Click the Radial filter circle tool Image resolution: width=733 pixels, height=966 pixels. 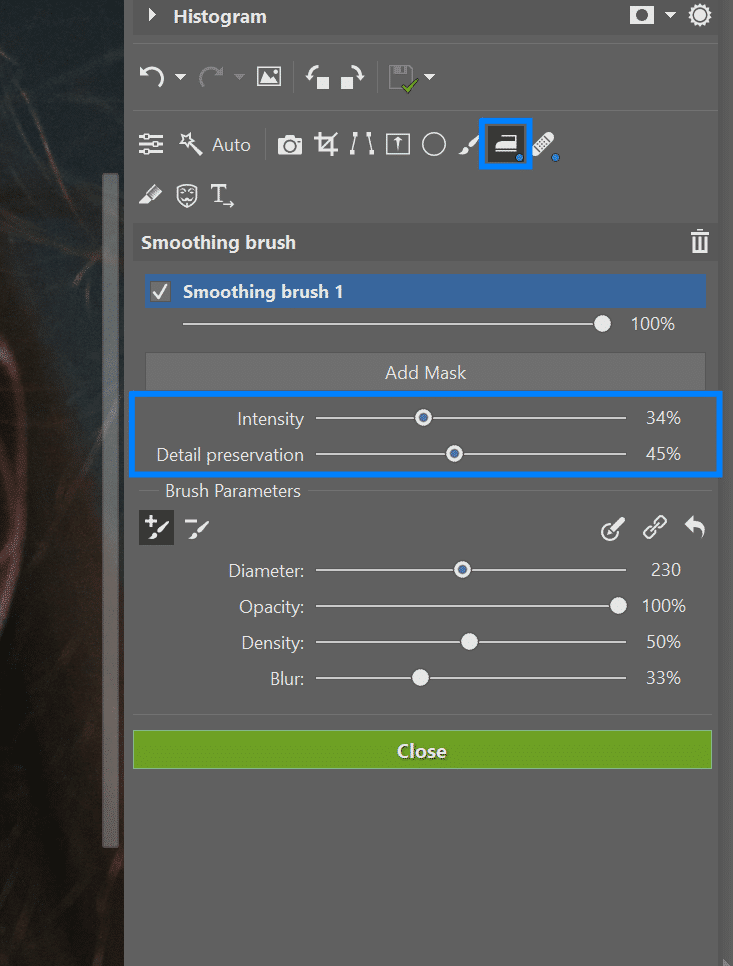[x=433, y=144]
